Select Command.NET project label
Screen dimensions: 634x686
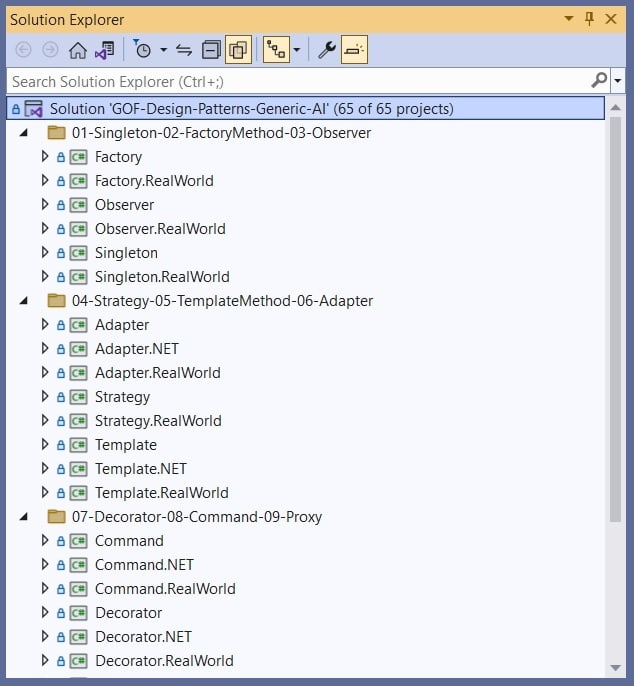144,565
